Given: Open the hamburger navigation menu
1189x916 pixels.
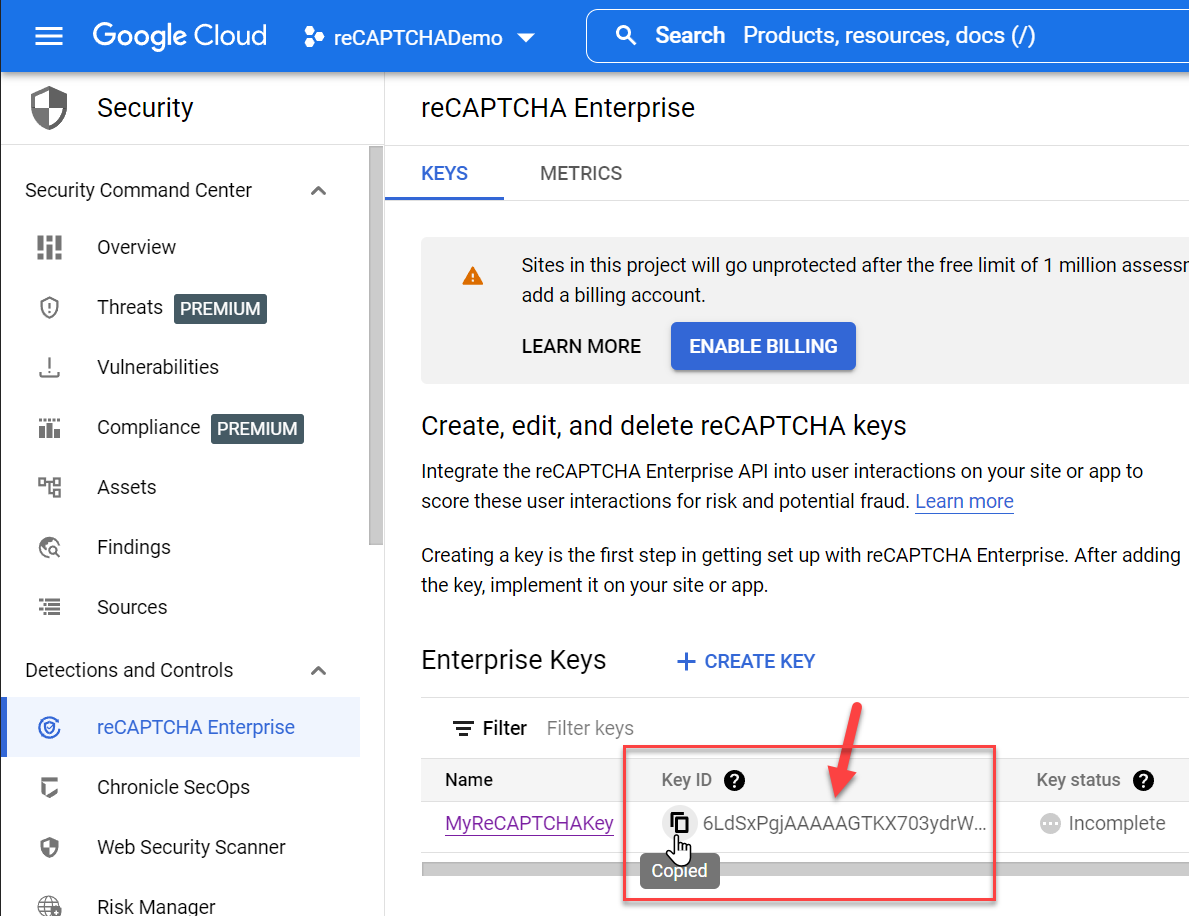Looking at the screenshot, I should [49, 36].
